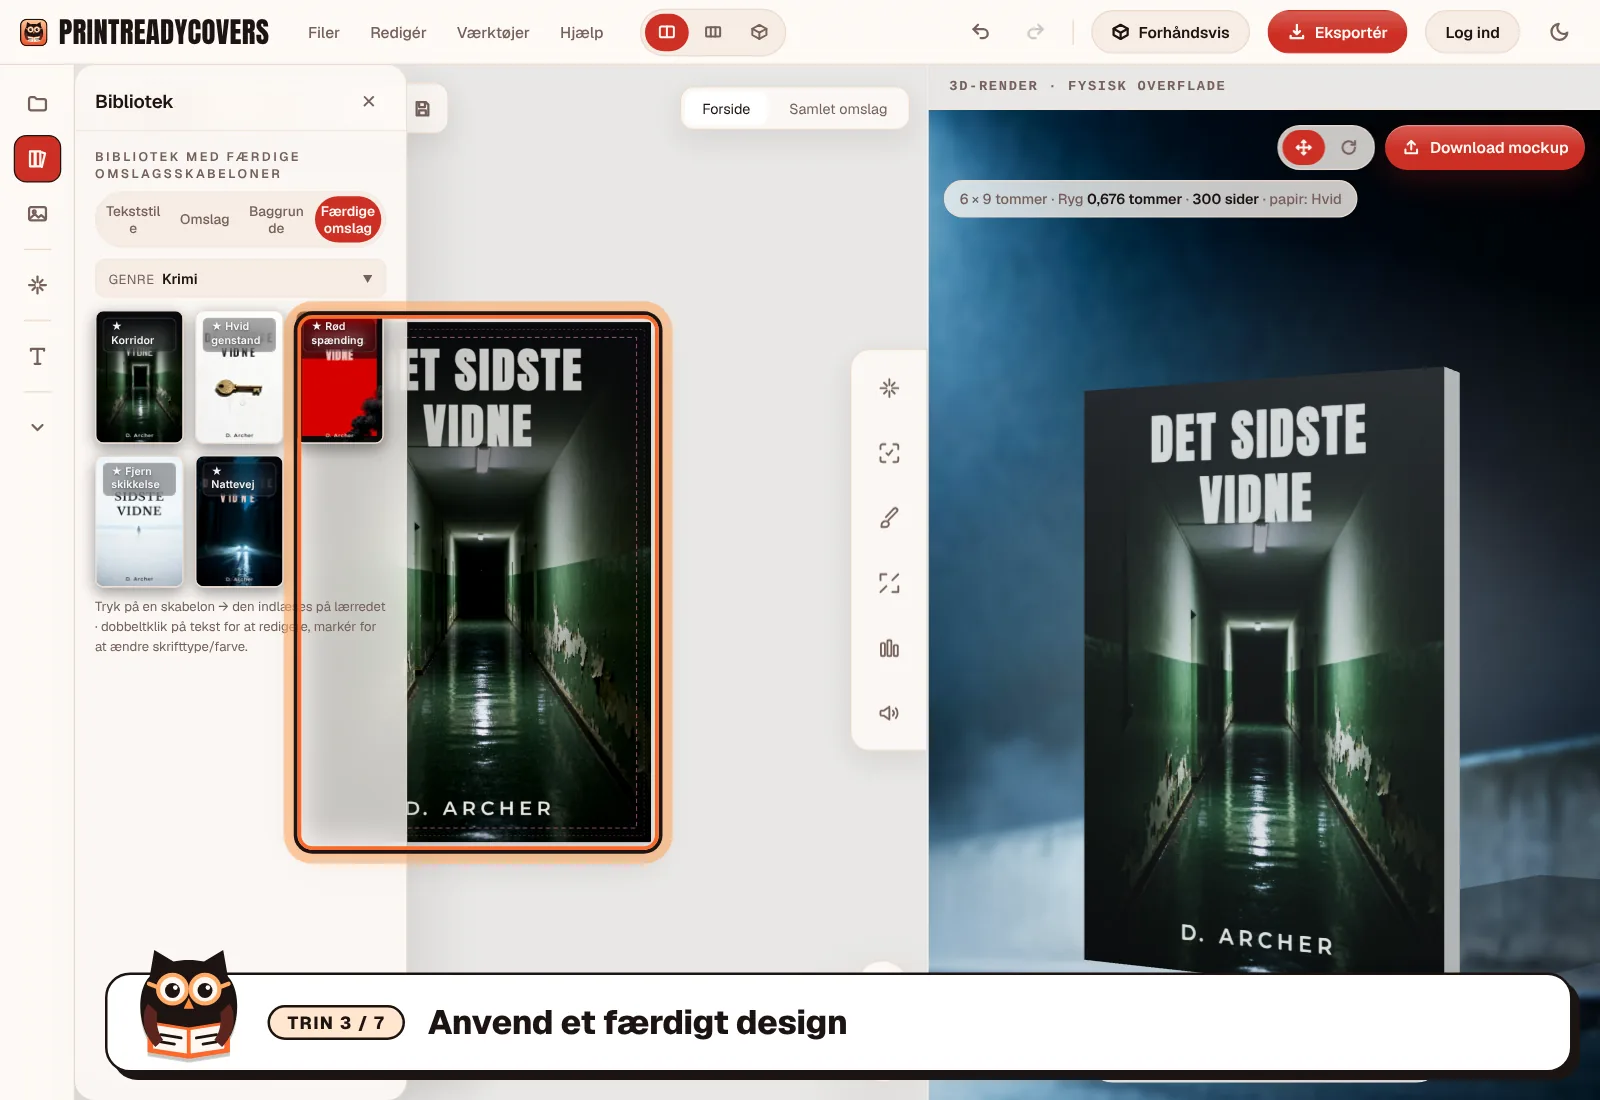Select the Text tool in sidebar
The height and width of the screenshot is (1100, 1600).
pos(37,356)
